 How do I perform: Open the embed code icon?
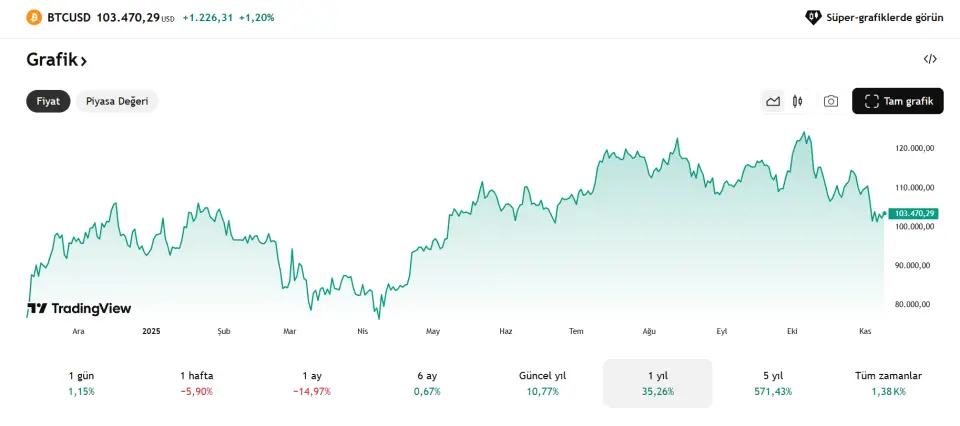point(930,59)
